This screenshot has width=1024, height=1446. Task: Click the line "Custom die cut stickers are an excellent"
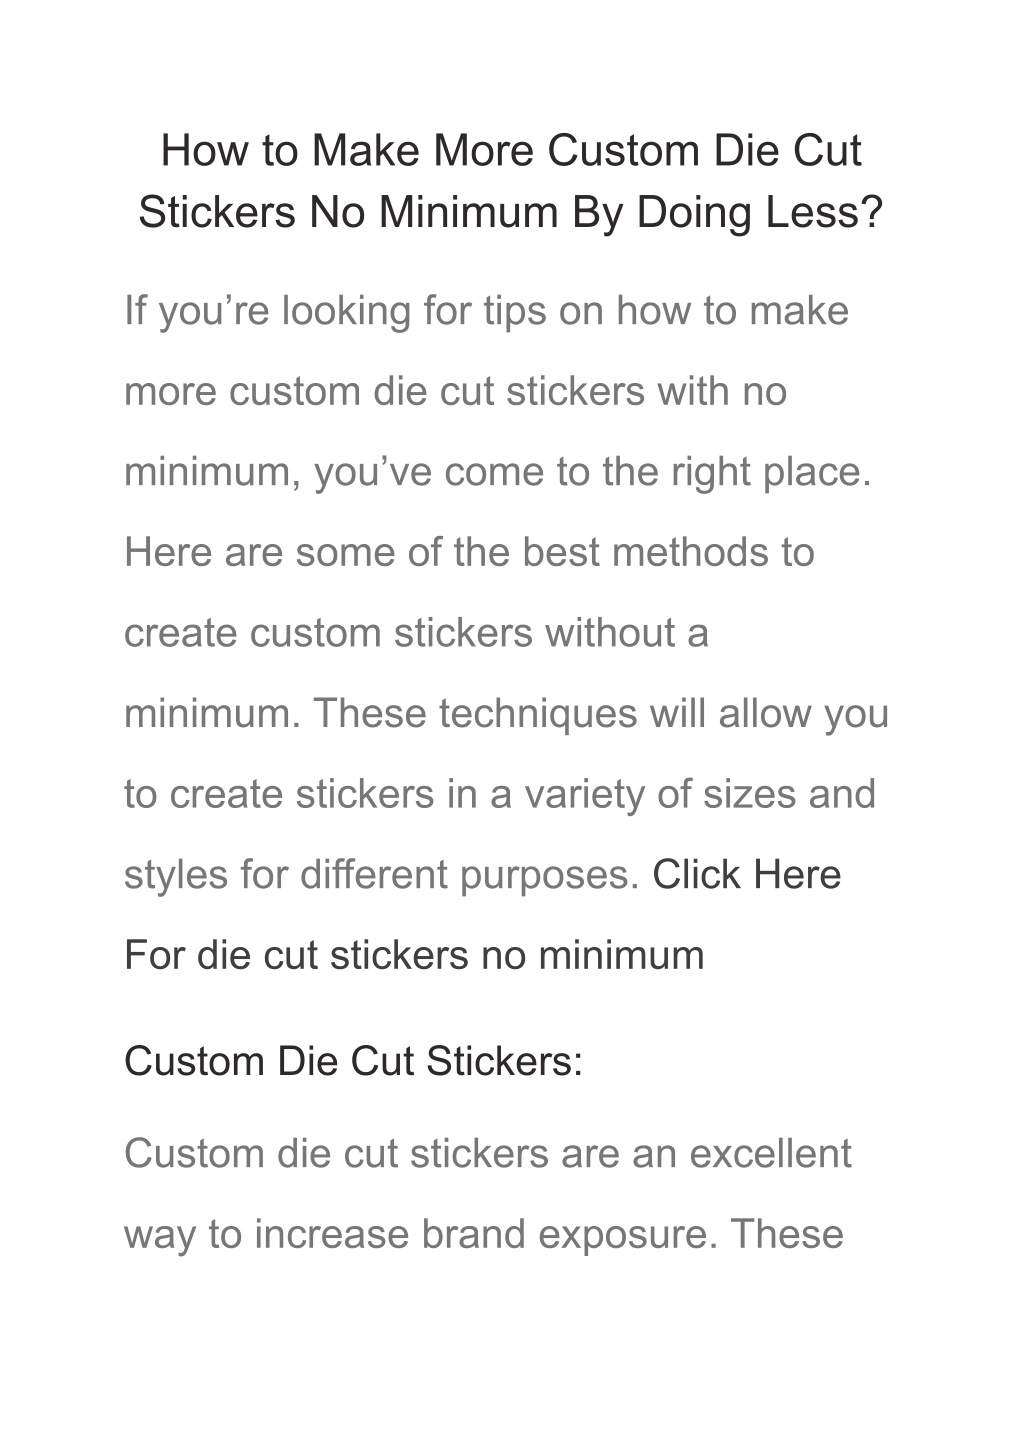[x=488, y=1154]
